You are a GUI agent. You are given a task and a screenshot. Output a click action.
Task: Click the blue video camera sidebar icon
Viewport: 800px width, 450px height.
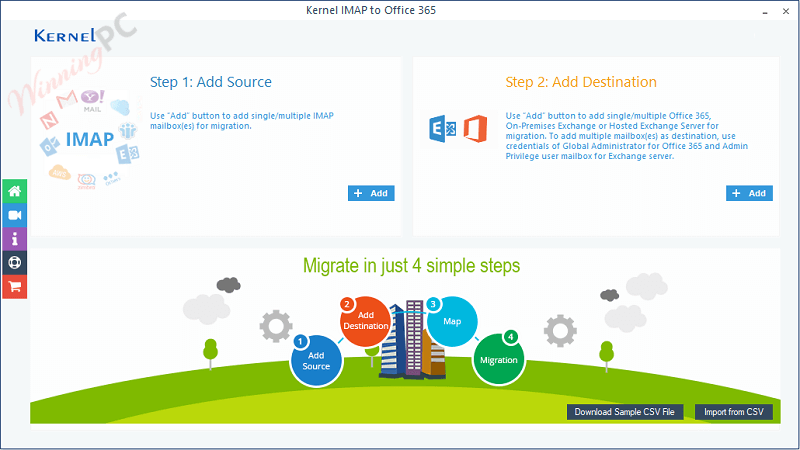click(x=14, y=215)
